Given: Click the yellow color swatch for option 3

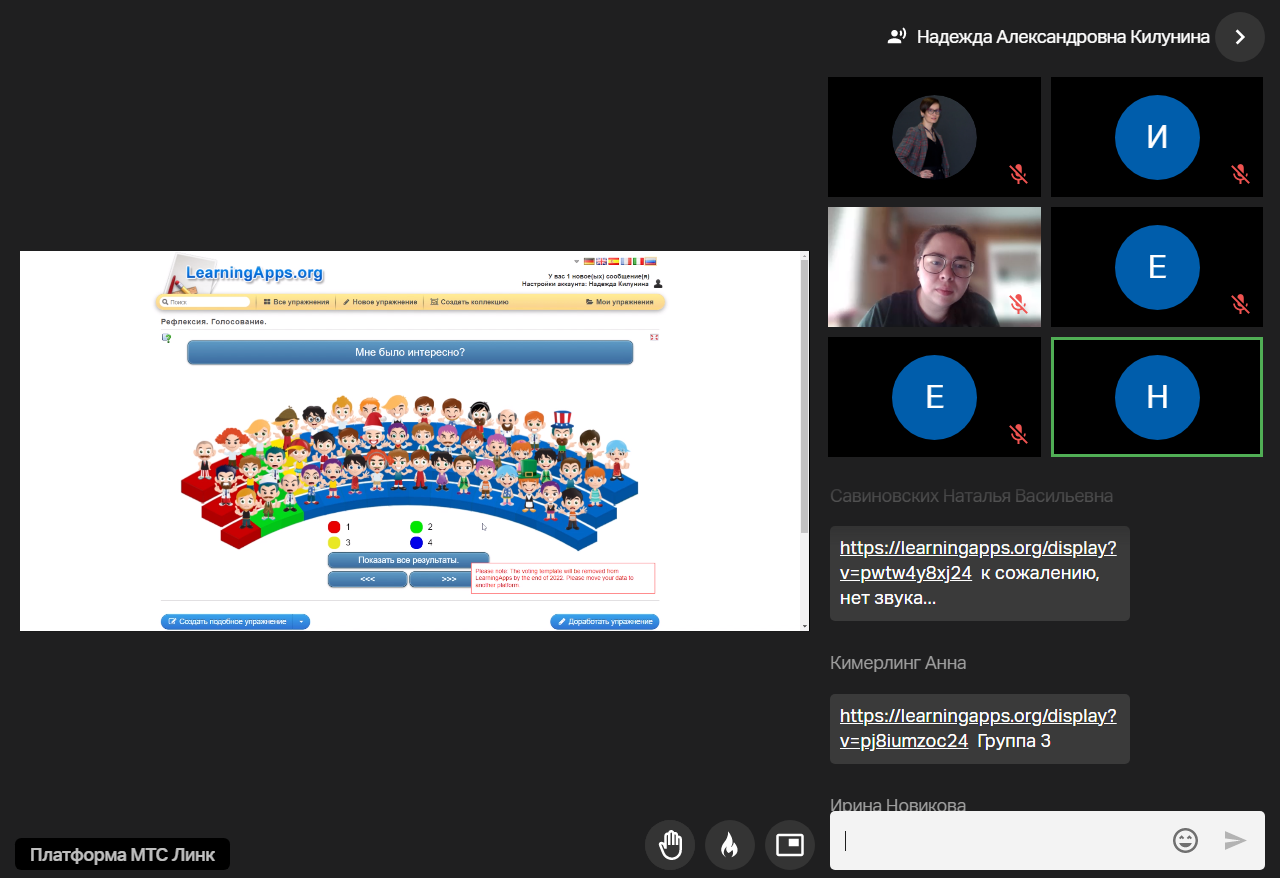Looking at the screenshot, I should coord(334,542).
